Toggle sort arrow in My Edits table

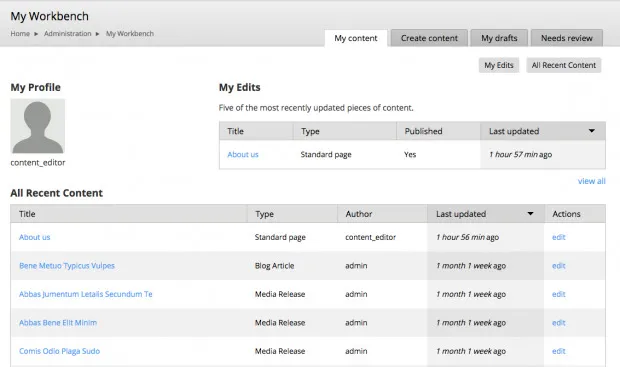coord(592,131)
